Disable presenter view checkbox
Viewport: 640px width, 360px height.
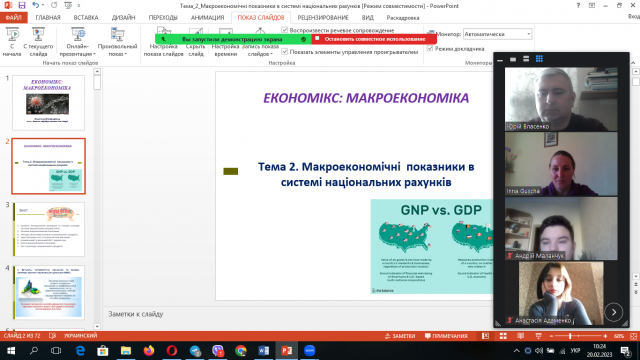tap(430, 48)
